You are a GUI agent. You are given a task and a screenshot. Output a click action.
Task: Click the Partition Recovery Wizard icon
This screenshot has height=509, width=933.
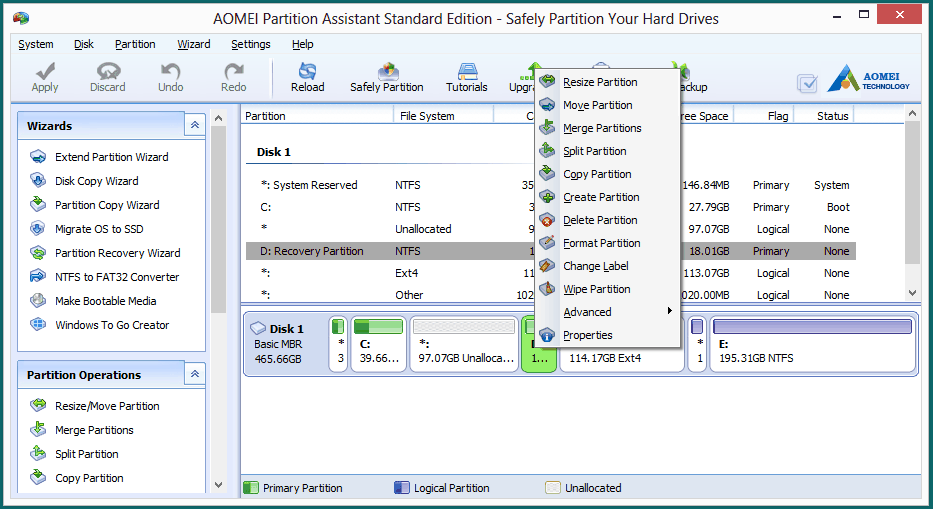tap(38, 252)
